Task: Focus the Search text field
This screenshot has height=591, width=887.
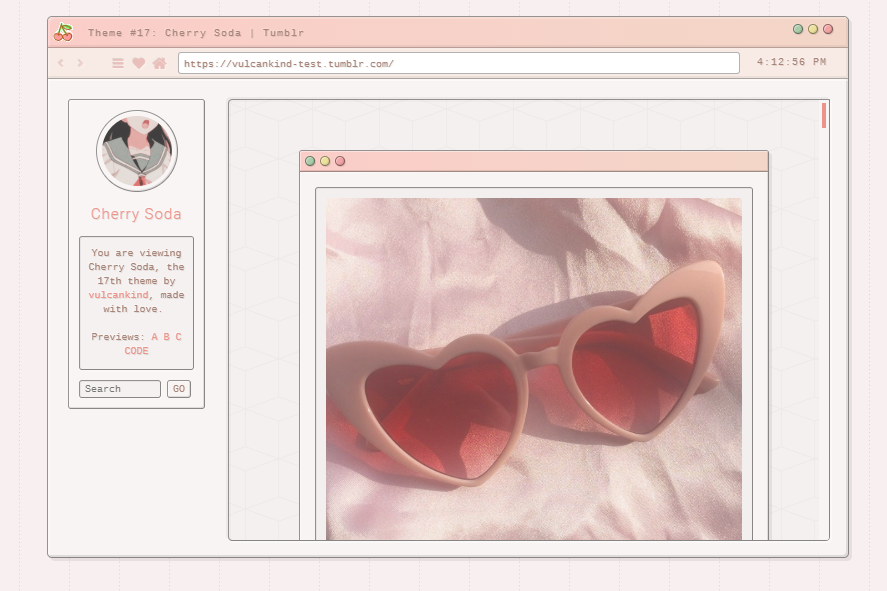Action: point(120,389)
